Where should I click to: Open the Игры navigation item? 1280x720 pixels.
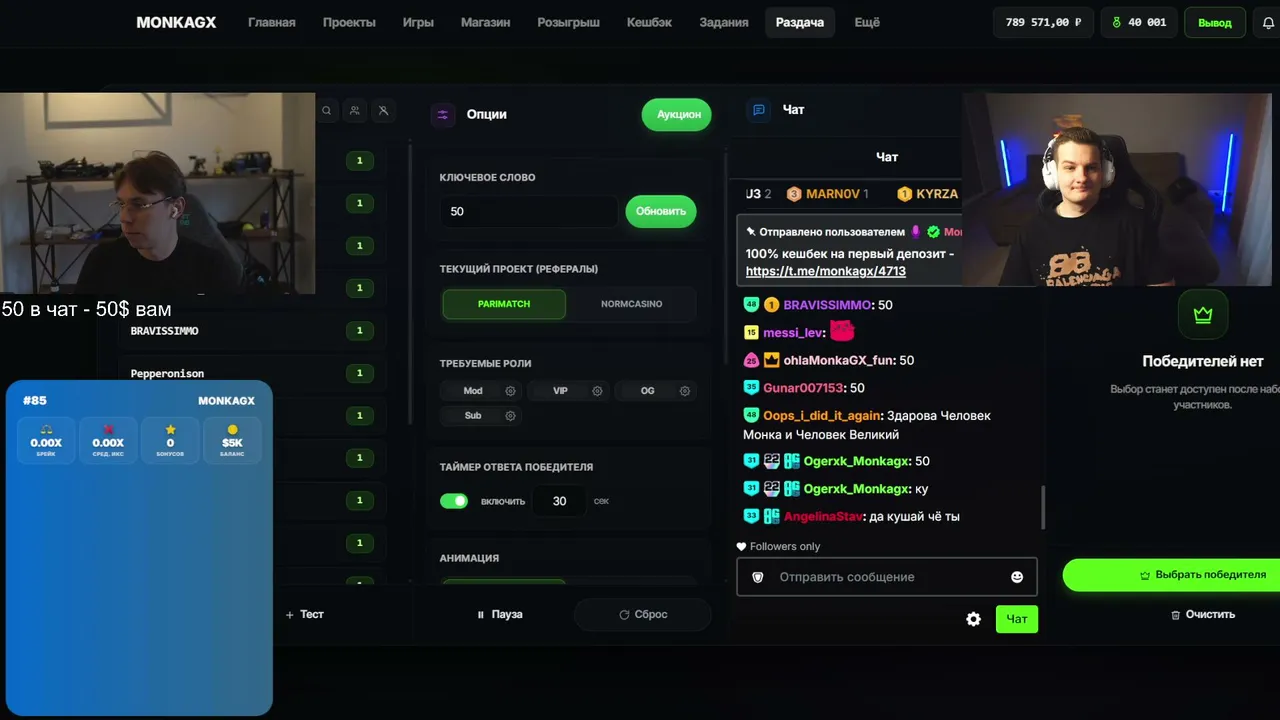[x=418, y=22]
